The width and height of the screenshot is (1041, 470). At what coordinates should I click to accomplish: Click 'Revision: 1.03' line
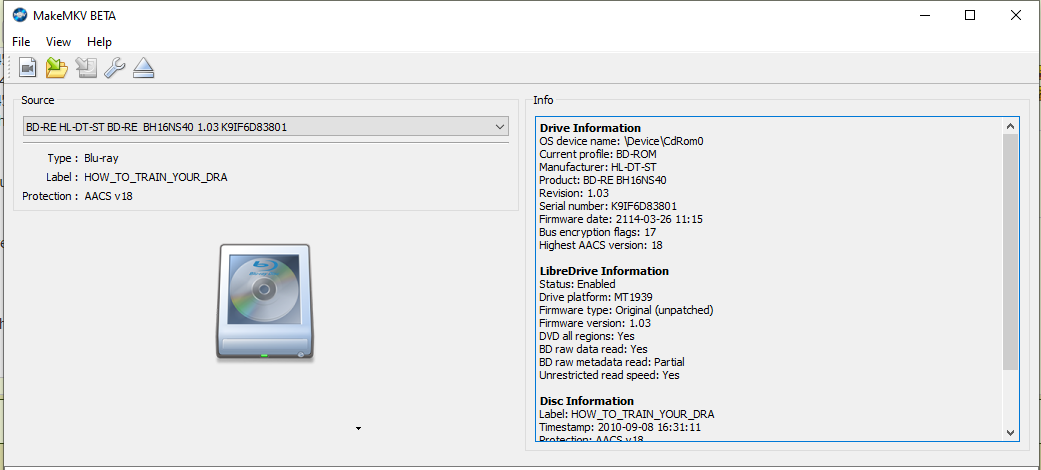click(574, 193)
